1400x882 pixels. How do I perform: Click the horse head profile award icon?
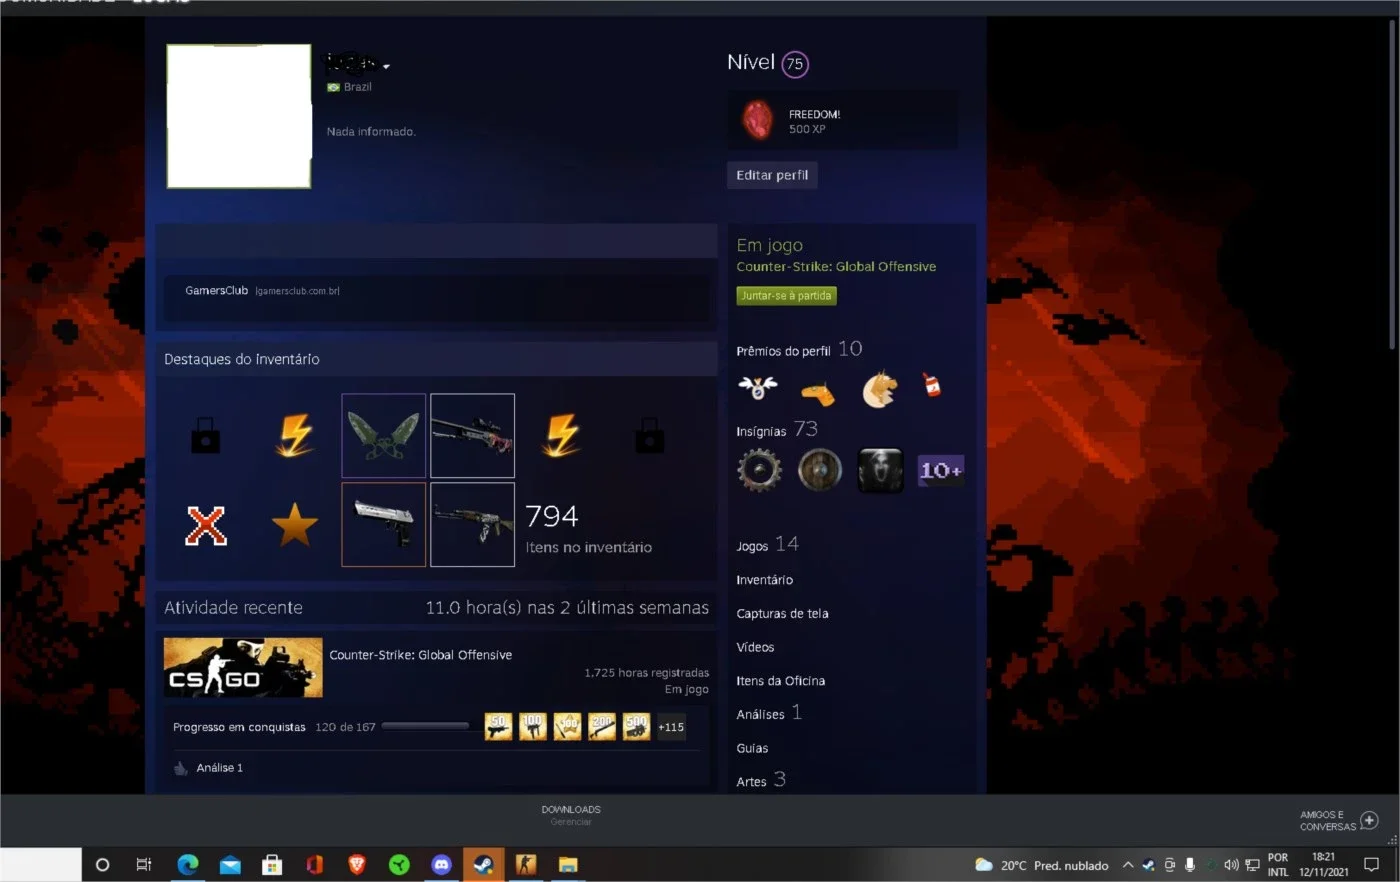click(x=879, y=389)
